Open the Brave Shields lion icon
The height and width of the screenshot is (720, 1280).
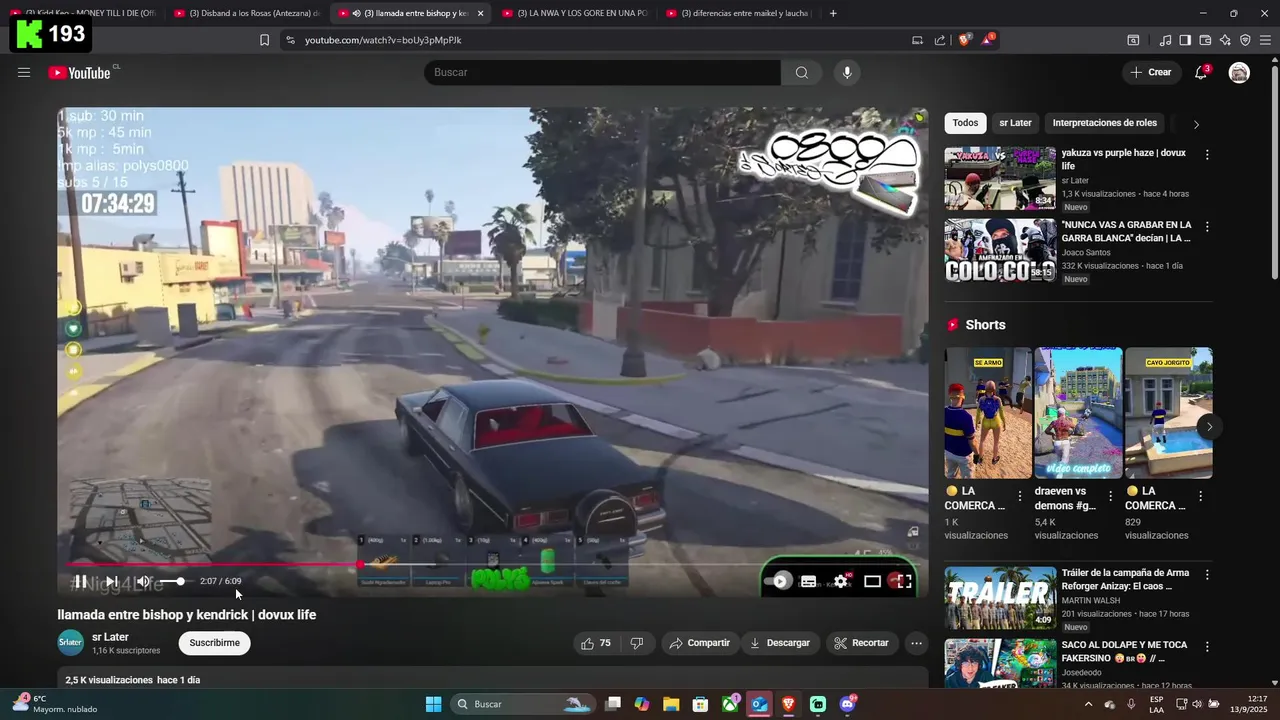pyautogui.click(x=965, y=40)
